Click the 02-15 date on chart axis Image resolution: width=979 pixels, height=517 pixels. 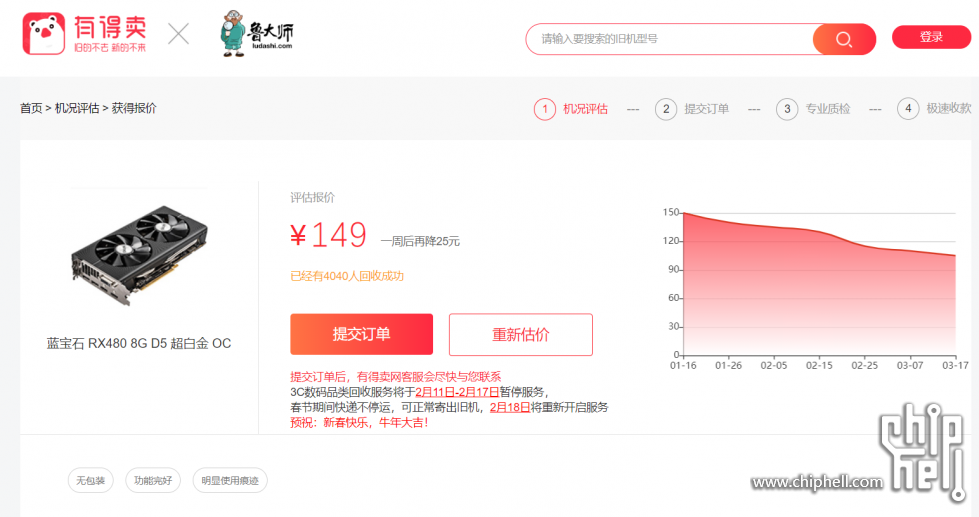(x=819, y=365)
